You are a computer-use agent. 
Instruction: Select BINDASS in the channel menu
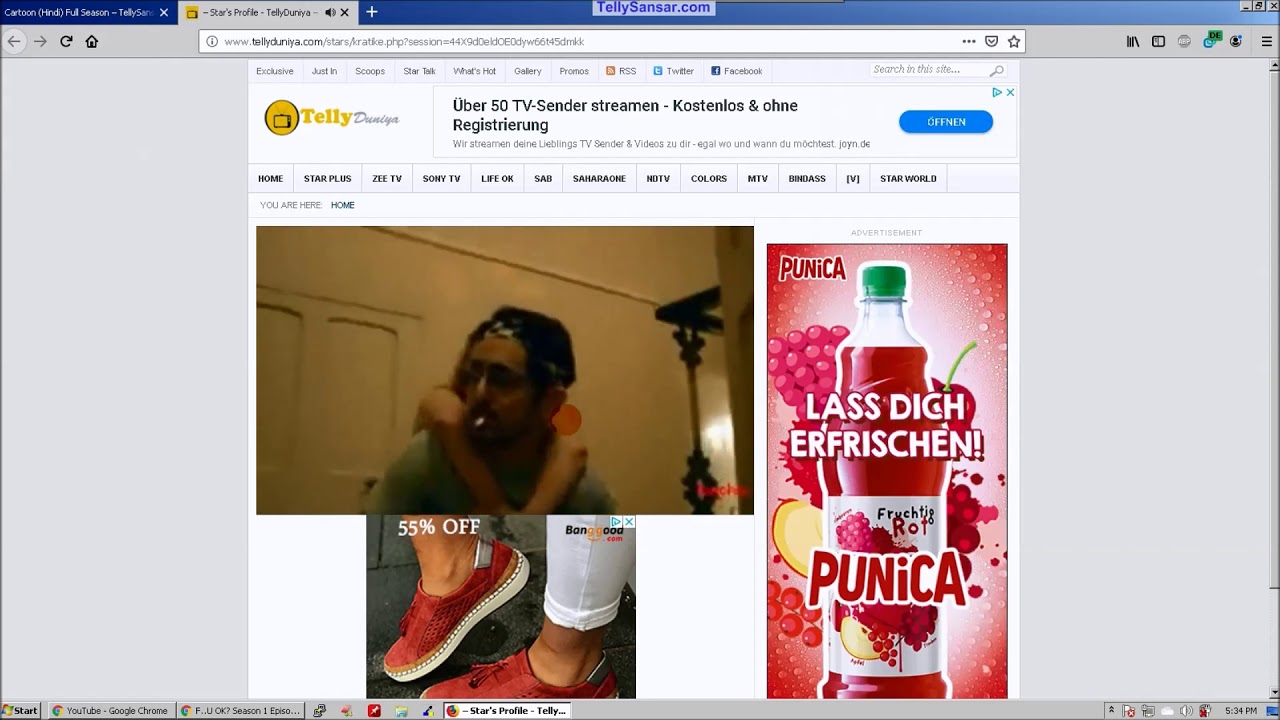coord(807,179)
